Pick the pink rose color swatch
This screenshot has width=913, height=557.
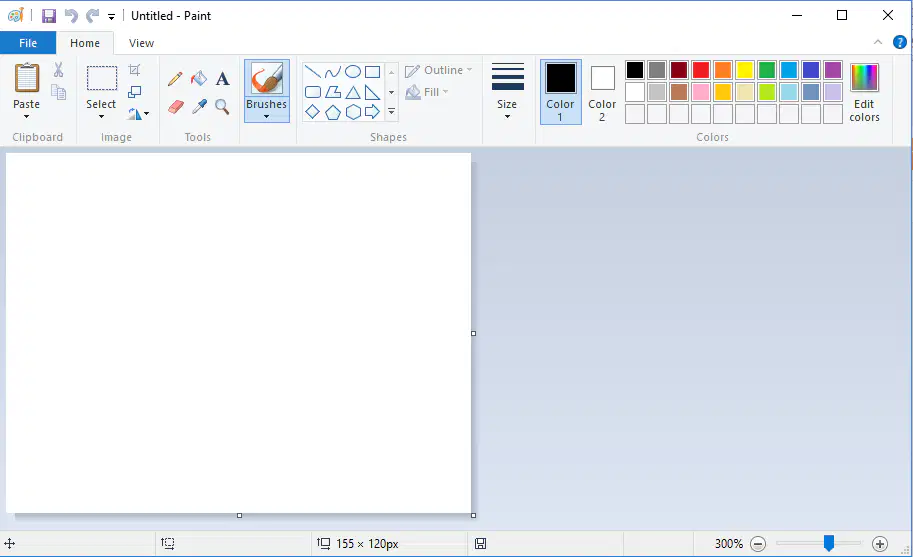point(701,91)
